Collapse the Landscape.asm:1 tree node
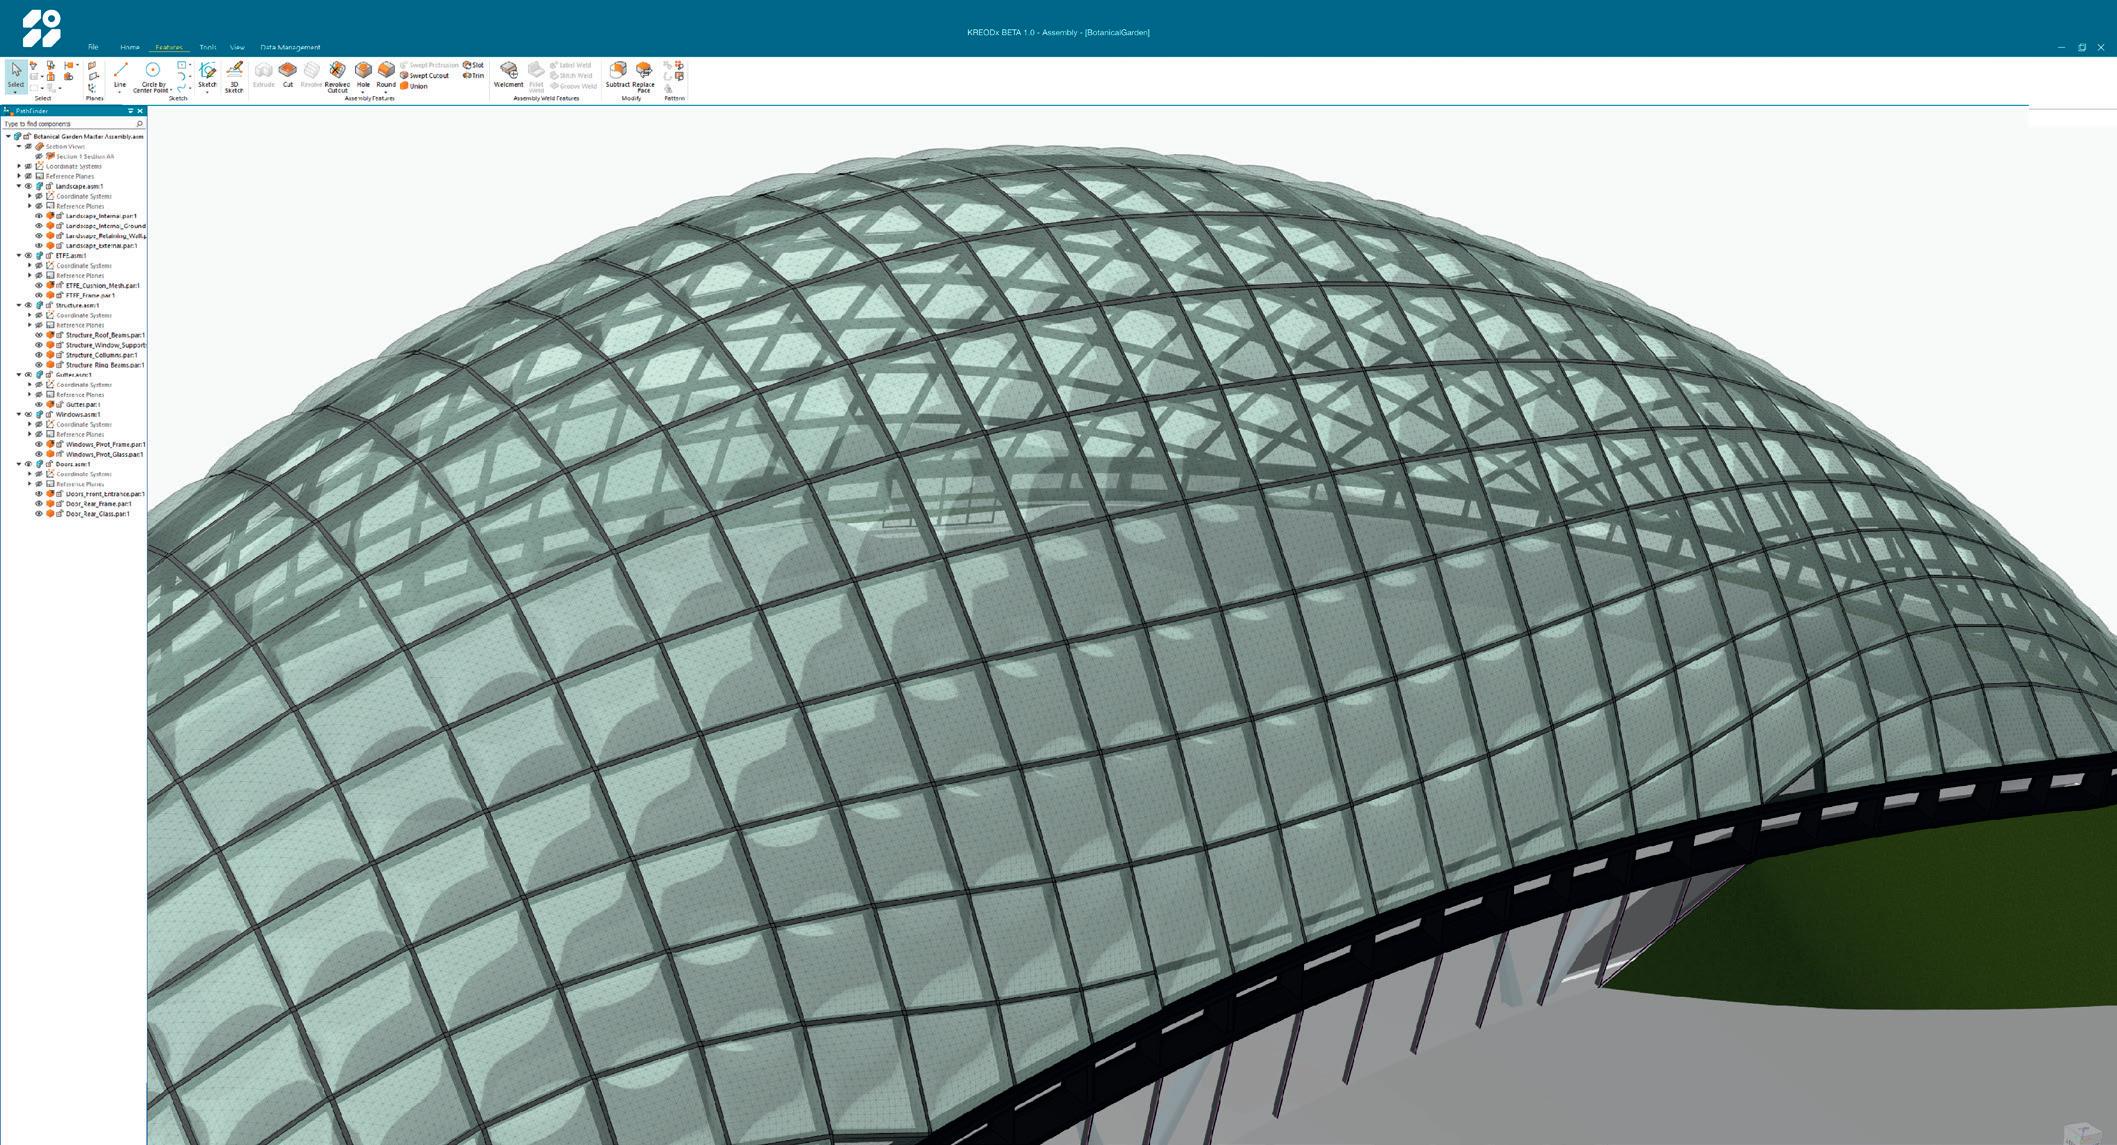The image size is (2117, 1145). point(19,186)
